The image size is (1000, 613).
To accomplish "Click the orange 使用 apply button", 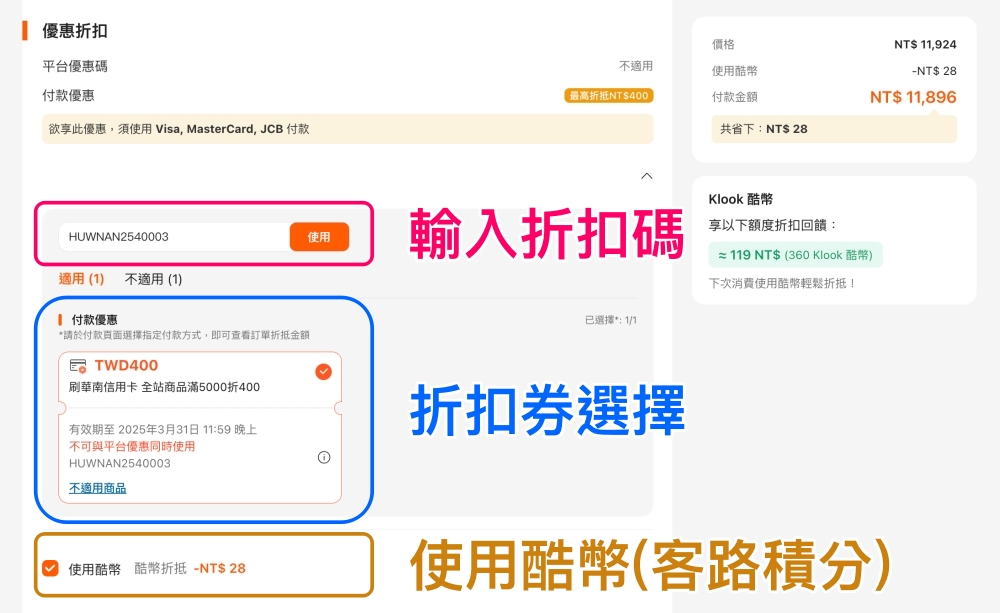I will coord(319,237).
